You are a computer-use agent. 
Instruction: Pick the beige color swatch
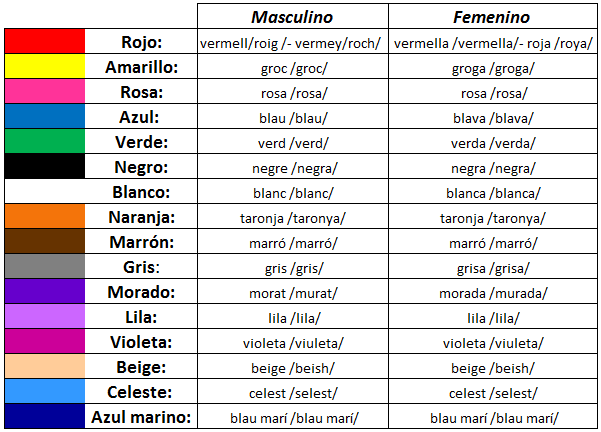point(44,367)
